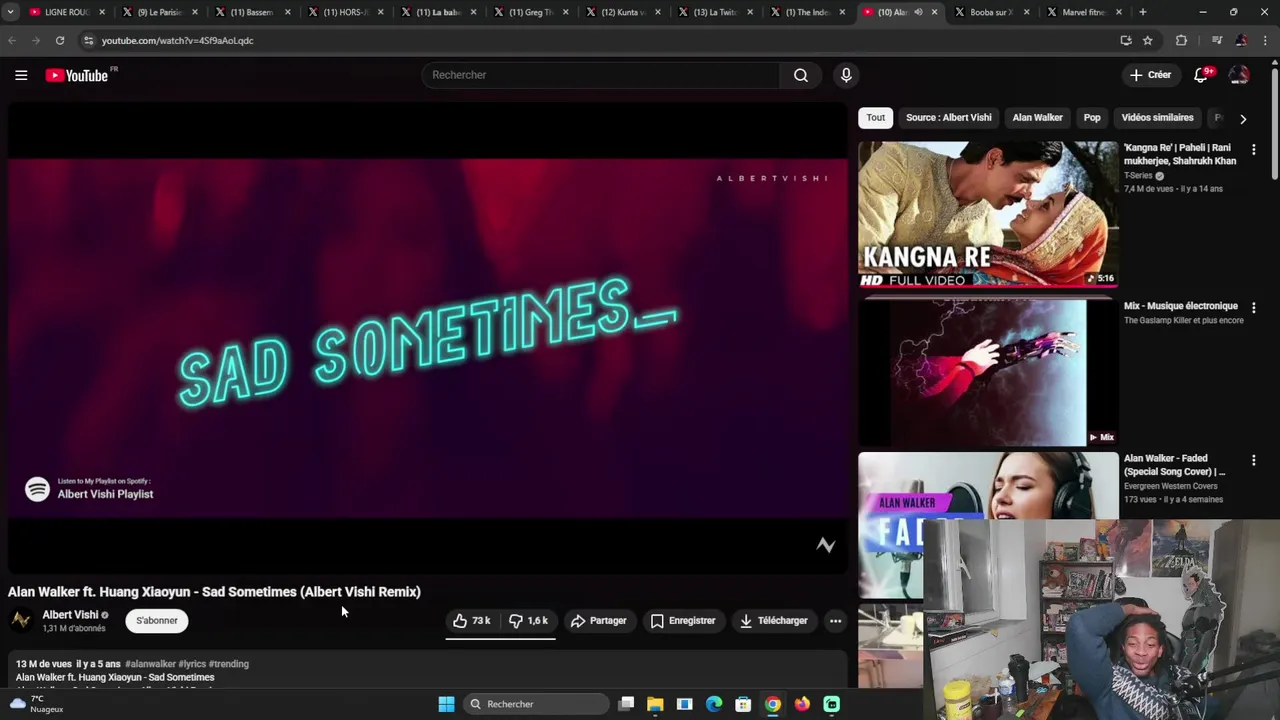Start voice search with the microphone
Viewport: 1280px width, 720px height.
click(846, 75)
